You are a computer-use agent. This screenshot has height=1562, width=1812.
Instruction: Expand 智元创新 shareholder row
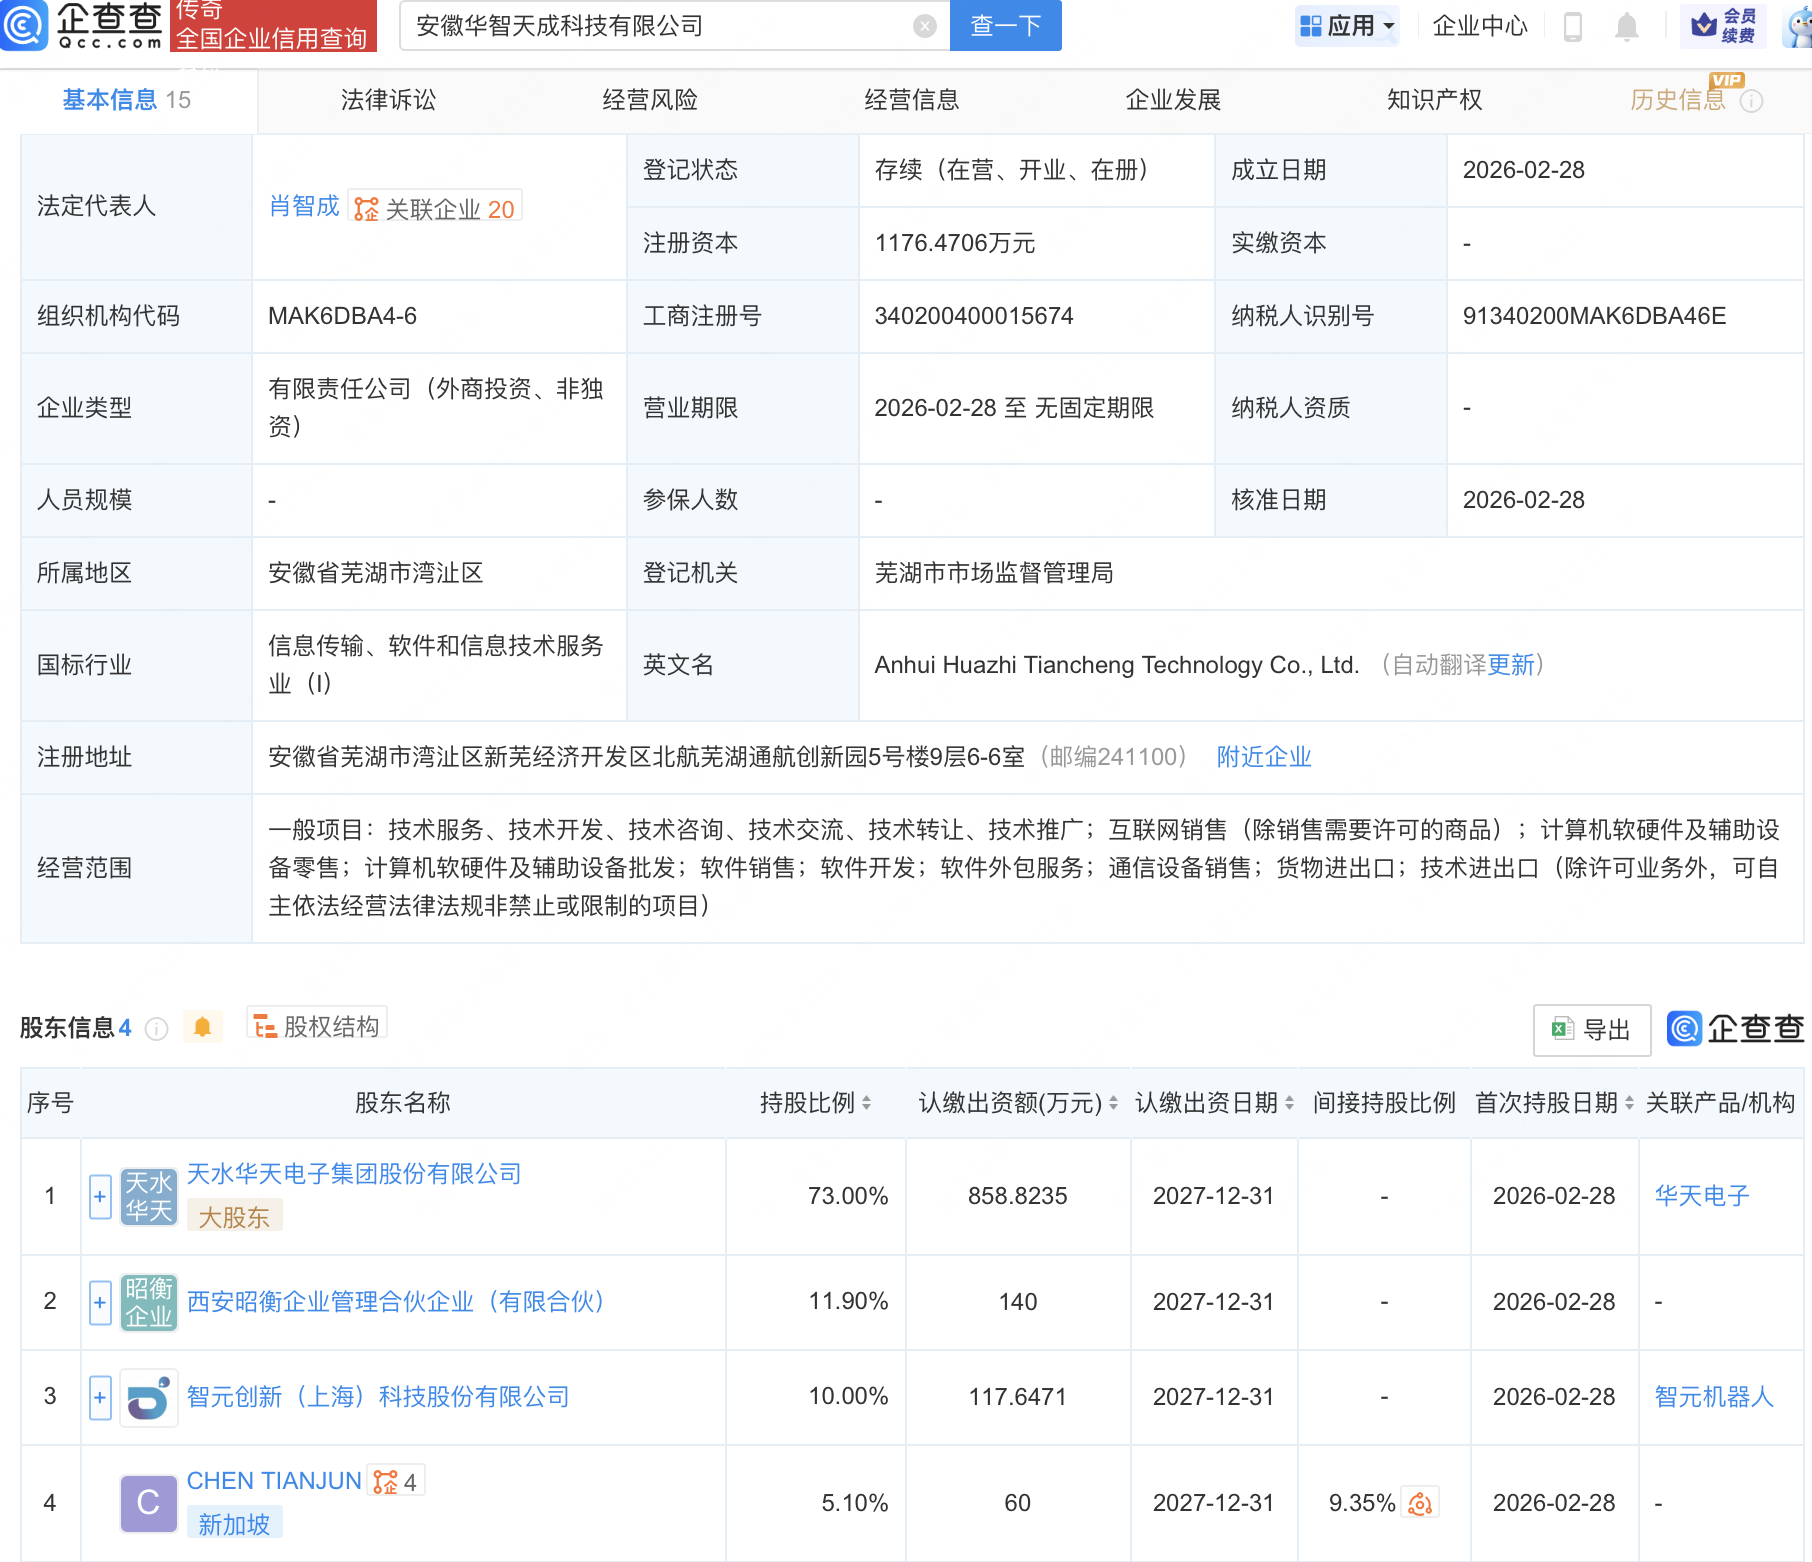coord(100,1397)
